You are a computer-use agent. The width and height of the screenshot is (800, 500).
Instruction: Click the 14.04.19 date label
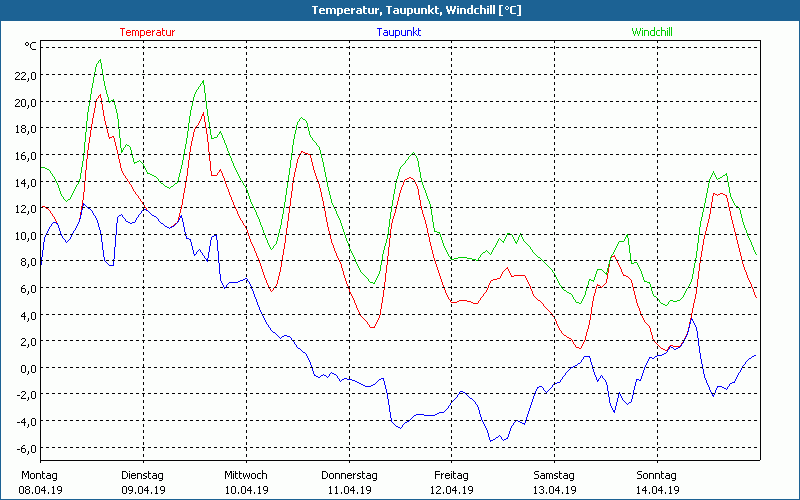[x=657, y=490]
